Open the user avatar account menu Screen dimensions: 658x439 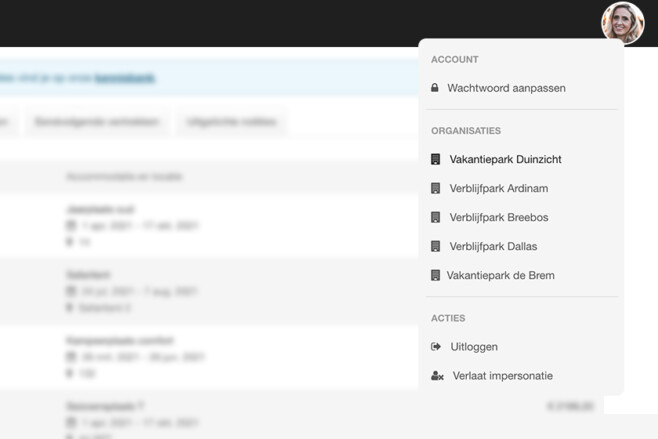622,23
